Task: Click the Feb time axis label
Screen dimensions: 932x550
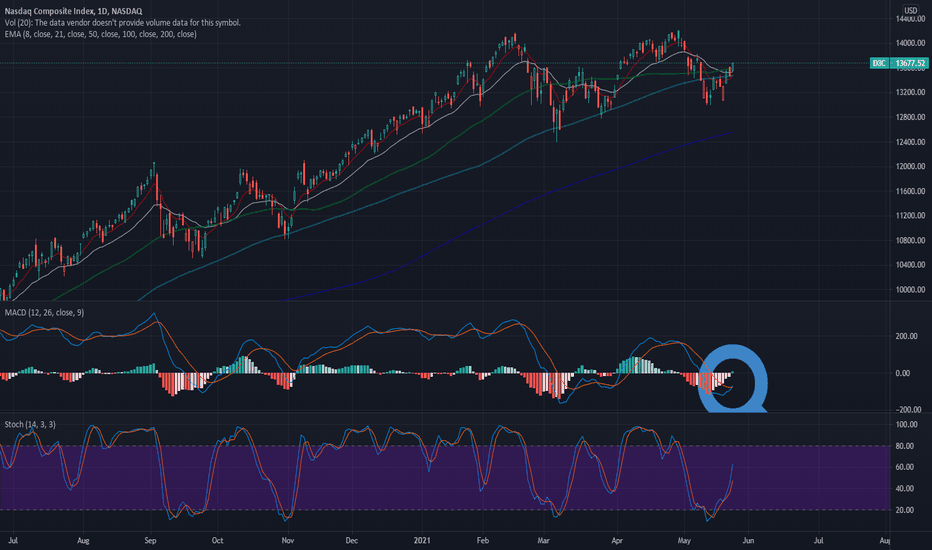Action: tap(483, 540)
